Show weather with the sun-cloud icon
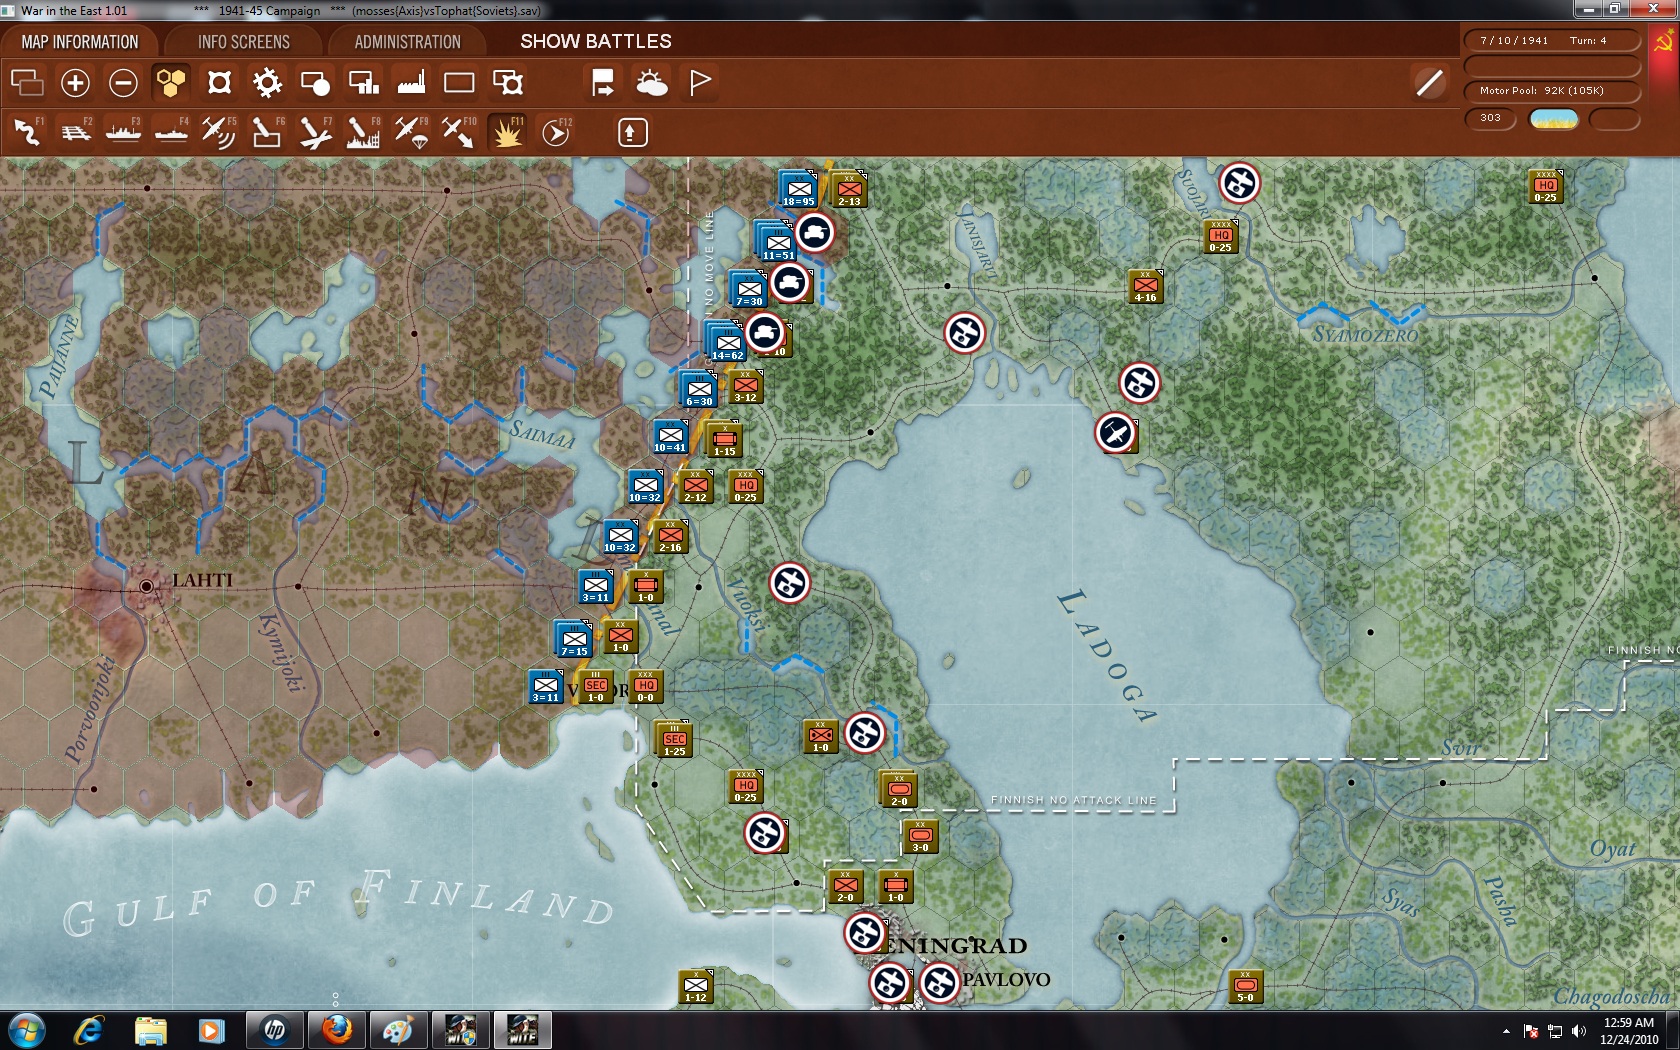Image resolution: width=1680 pixels, height=1050 pixels. 652,82
